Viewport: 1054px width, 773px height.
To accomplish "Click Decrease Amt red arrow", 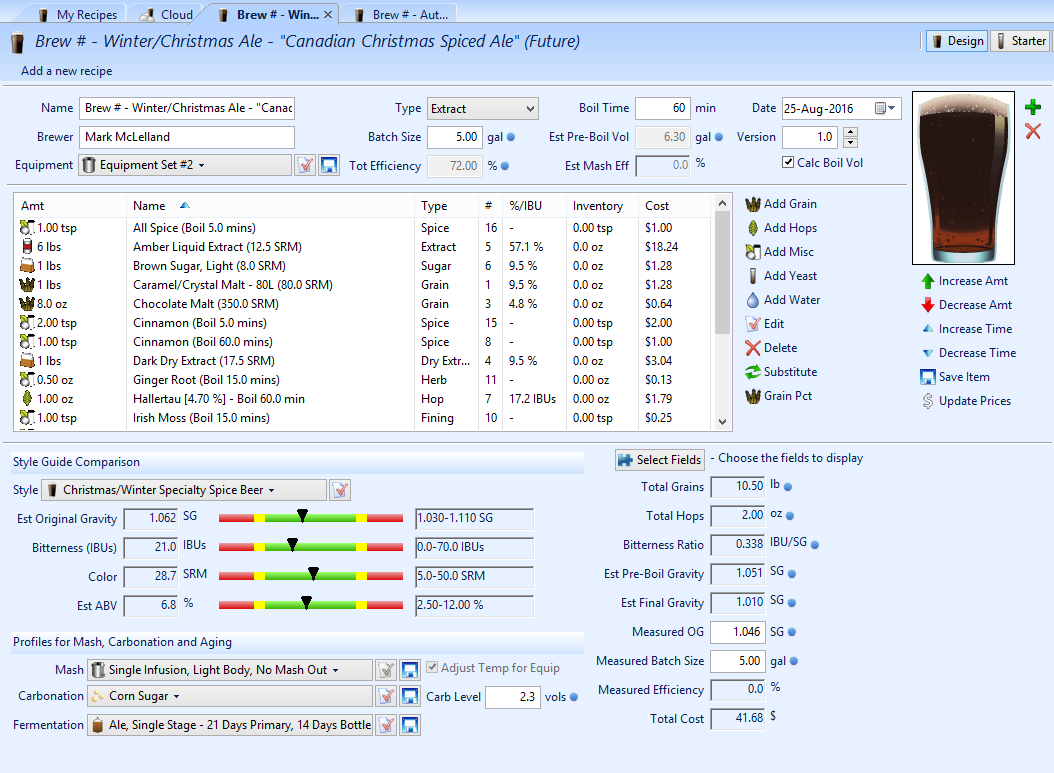I will tap(928, 305).
